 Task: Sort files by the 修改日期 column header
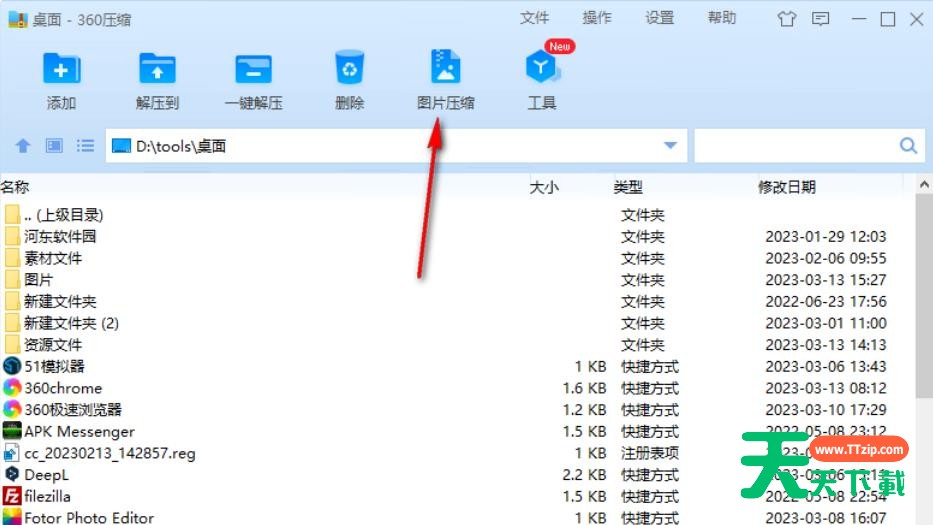point(786,187)
